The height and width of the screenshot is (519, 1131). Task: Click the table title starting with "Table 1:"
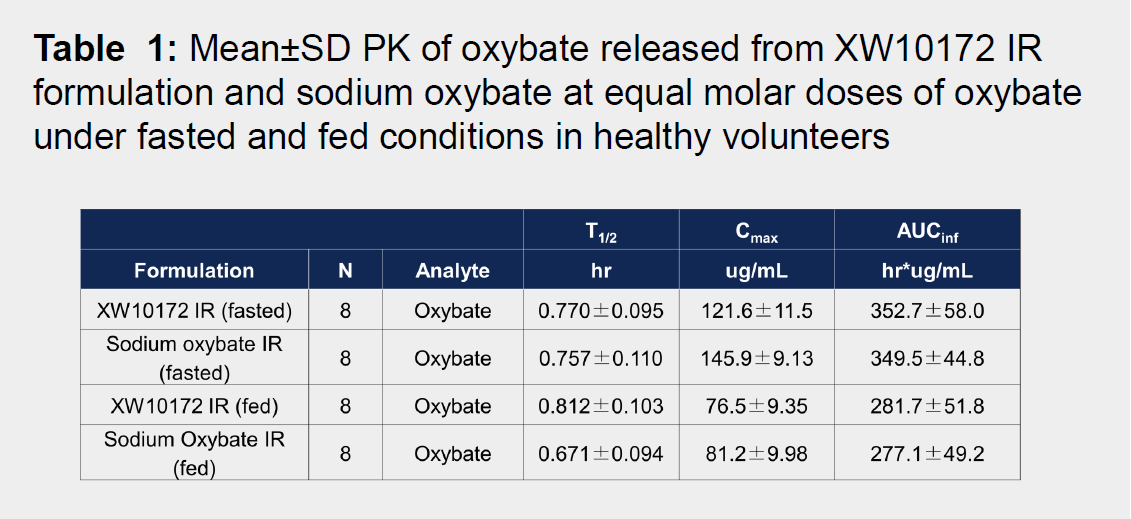[x=558, y=91]
